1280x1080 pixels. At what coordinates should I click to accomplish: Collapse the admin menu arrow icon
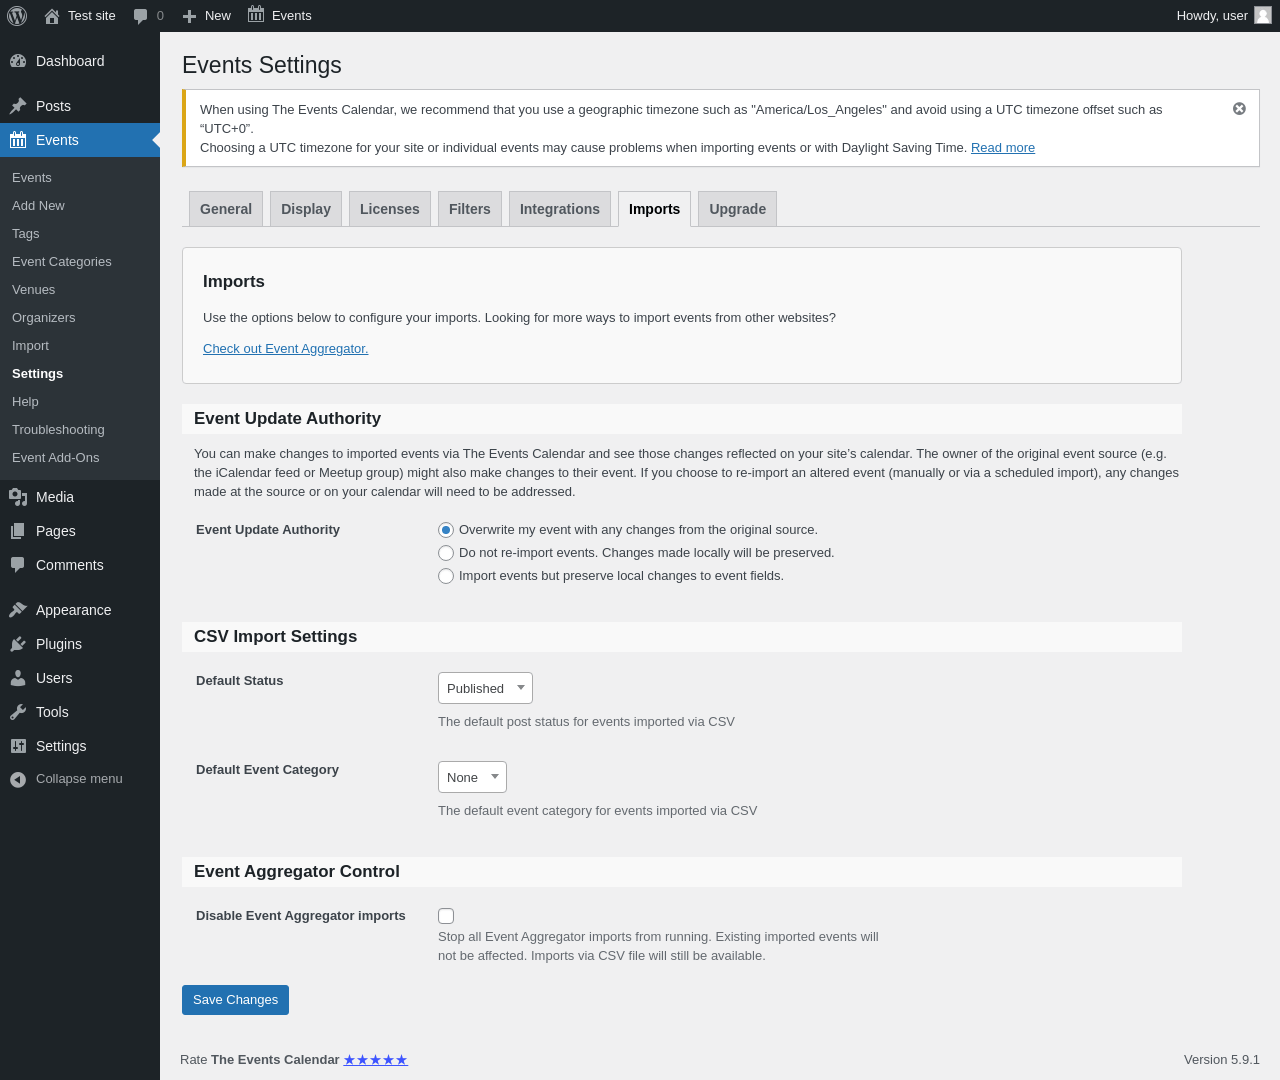(18, 779)
